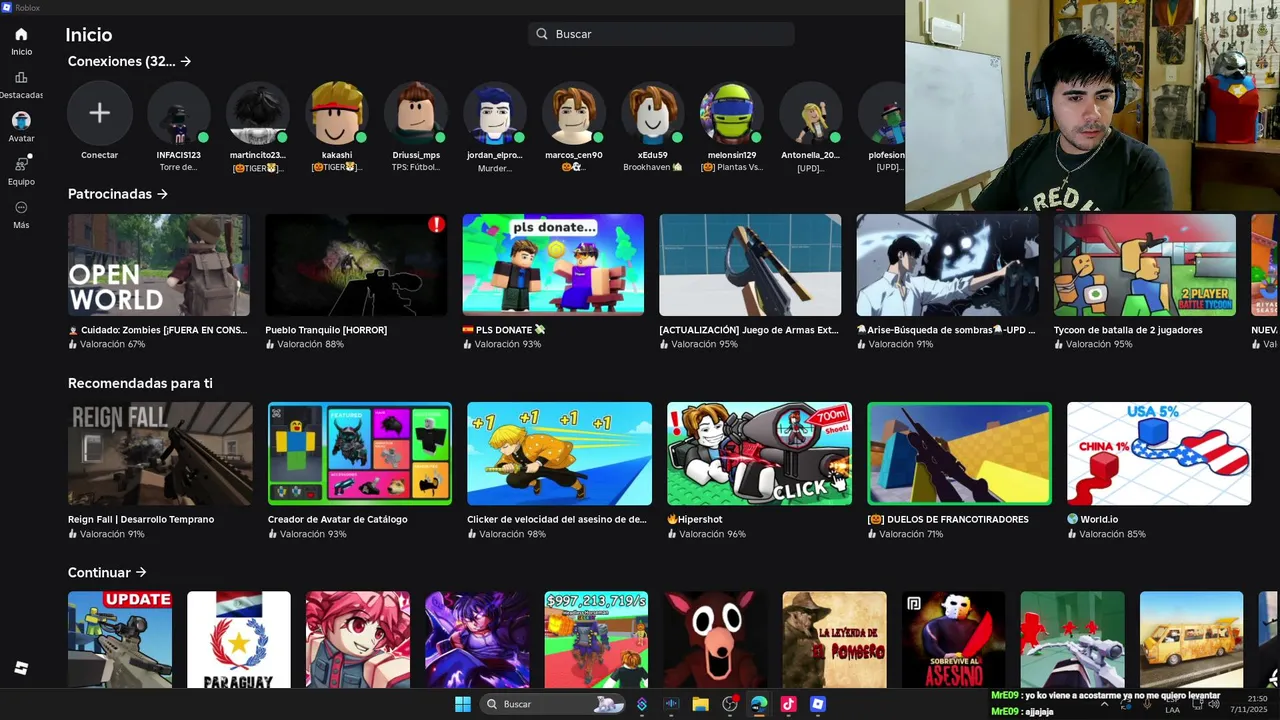Click the 'Hipershot' game title

pyautogui.click(x=694, y=520)
